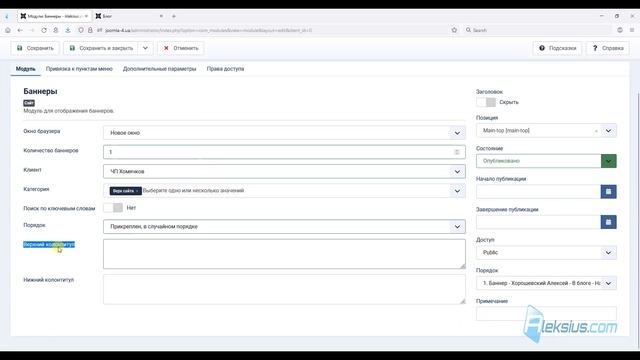The width and height of the screenshot is (640, 360).
Task: Open the browser downloads icon
Action: [x=68, y=30]
